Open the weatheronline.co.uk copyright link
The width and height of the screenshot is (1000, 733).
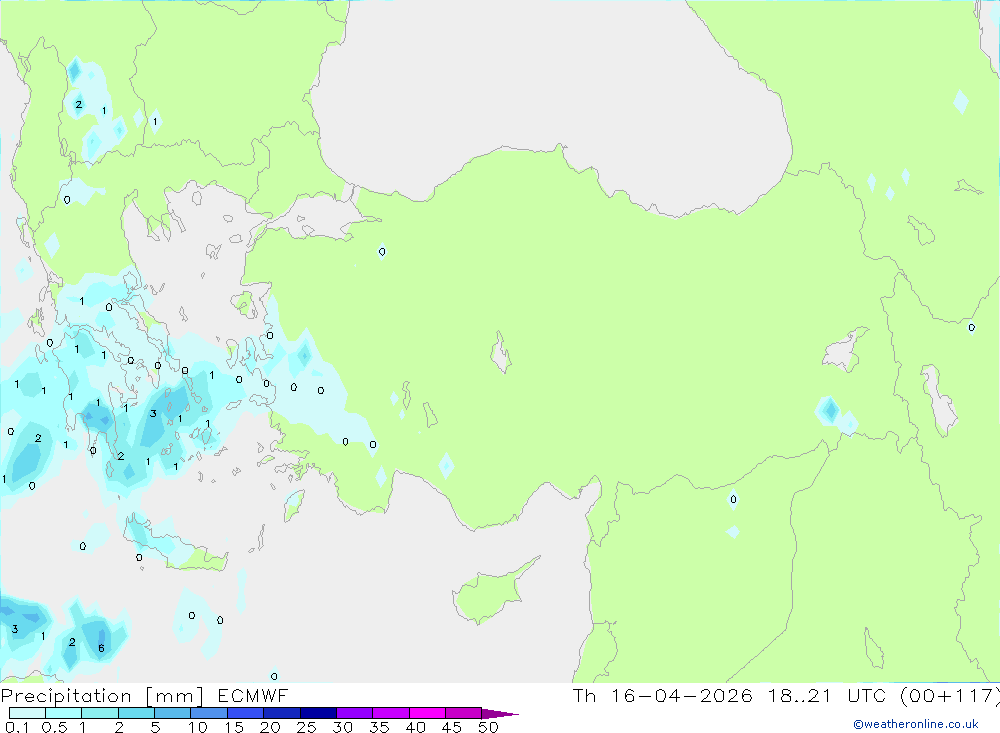(x=916, y=724)
